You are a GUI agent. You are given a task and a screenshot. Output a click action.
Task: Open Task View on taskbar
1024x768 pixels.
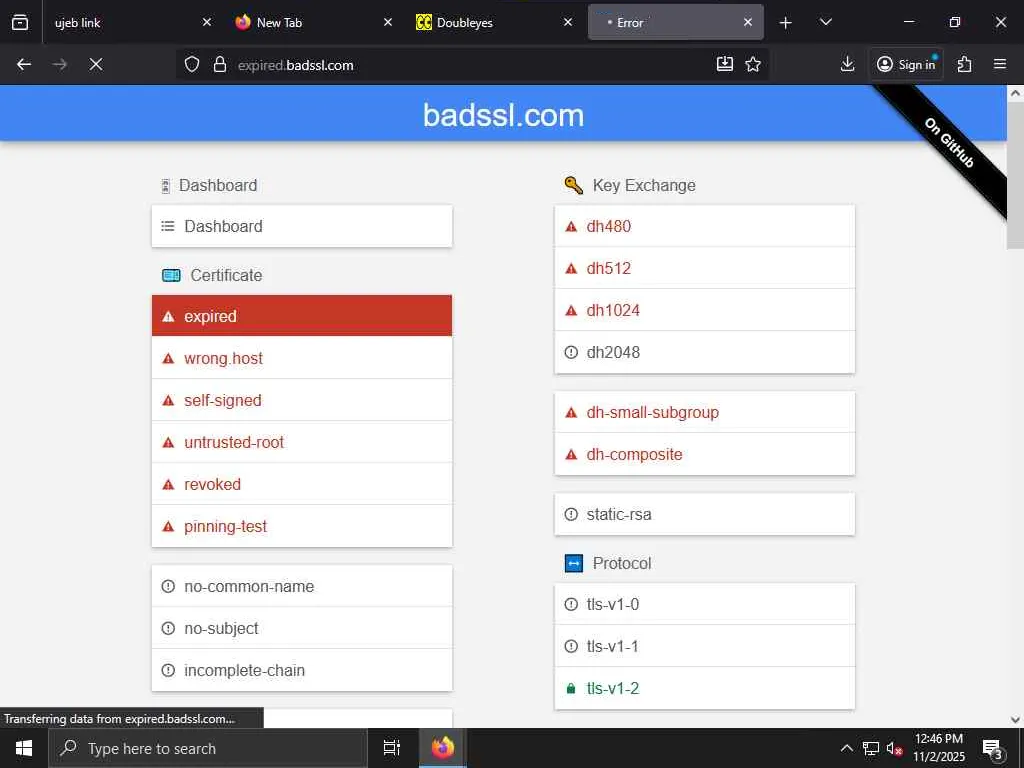392,748
